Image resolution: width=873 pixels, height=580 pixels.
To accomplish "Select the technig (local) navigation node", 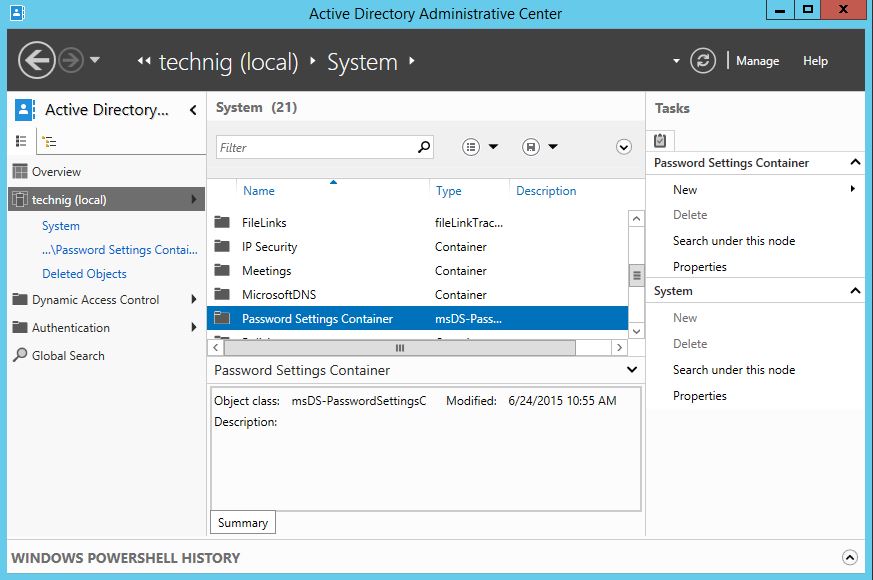I will click(x=106, y=199).
